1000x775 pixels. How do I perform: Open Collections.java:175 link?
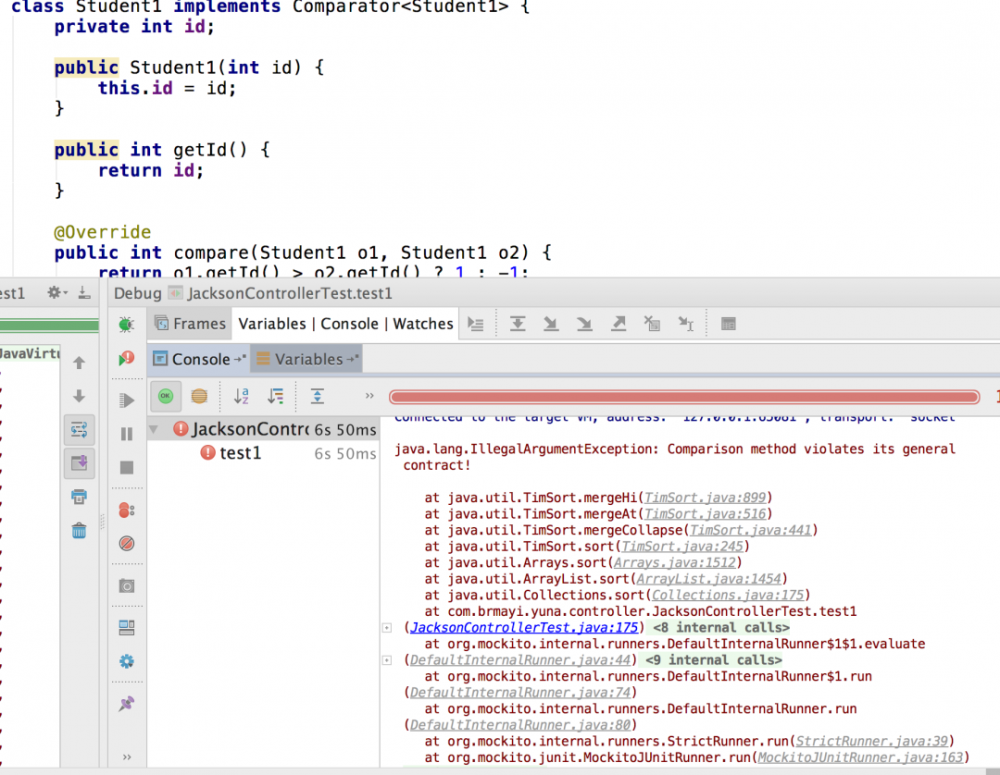point(728,595)
